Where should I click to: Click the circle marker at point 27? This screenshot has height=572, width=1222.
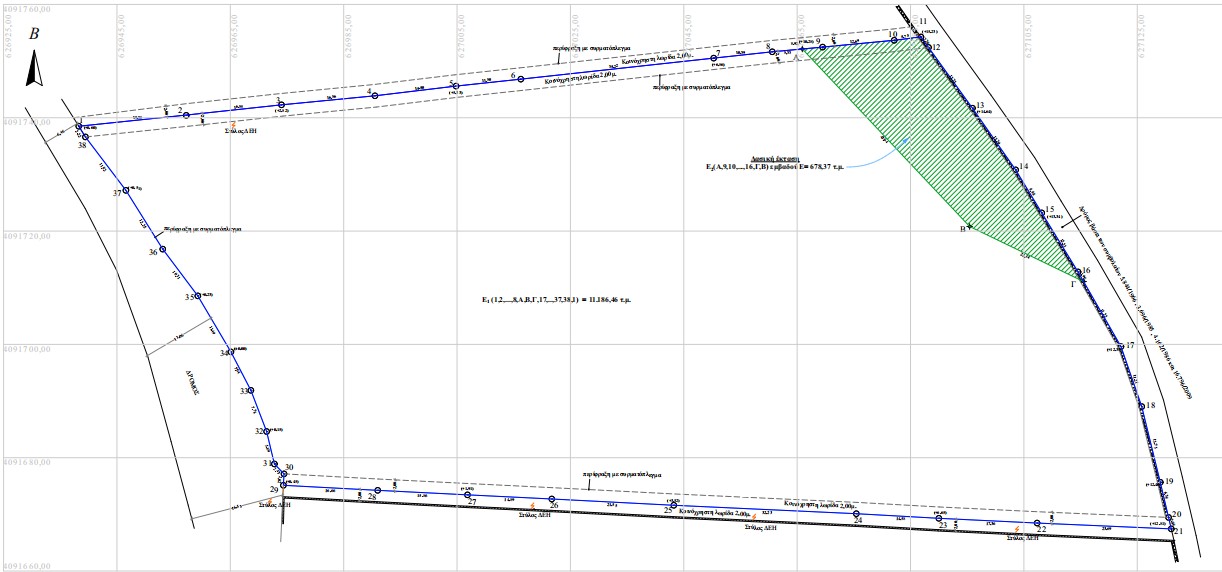click(x=467, y=495)
